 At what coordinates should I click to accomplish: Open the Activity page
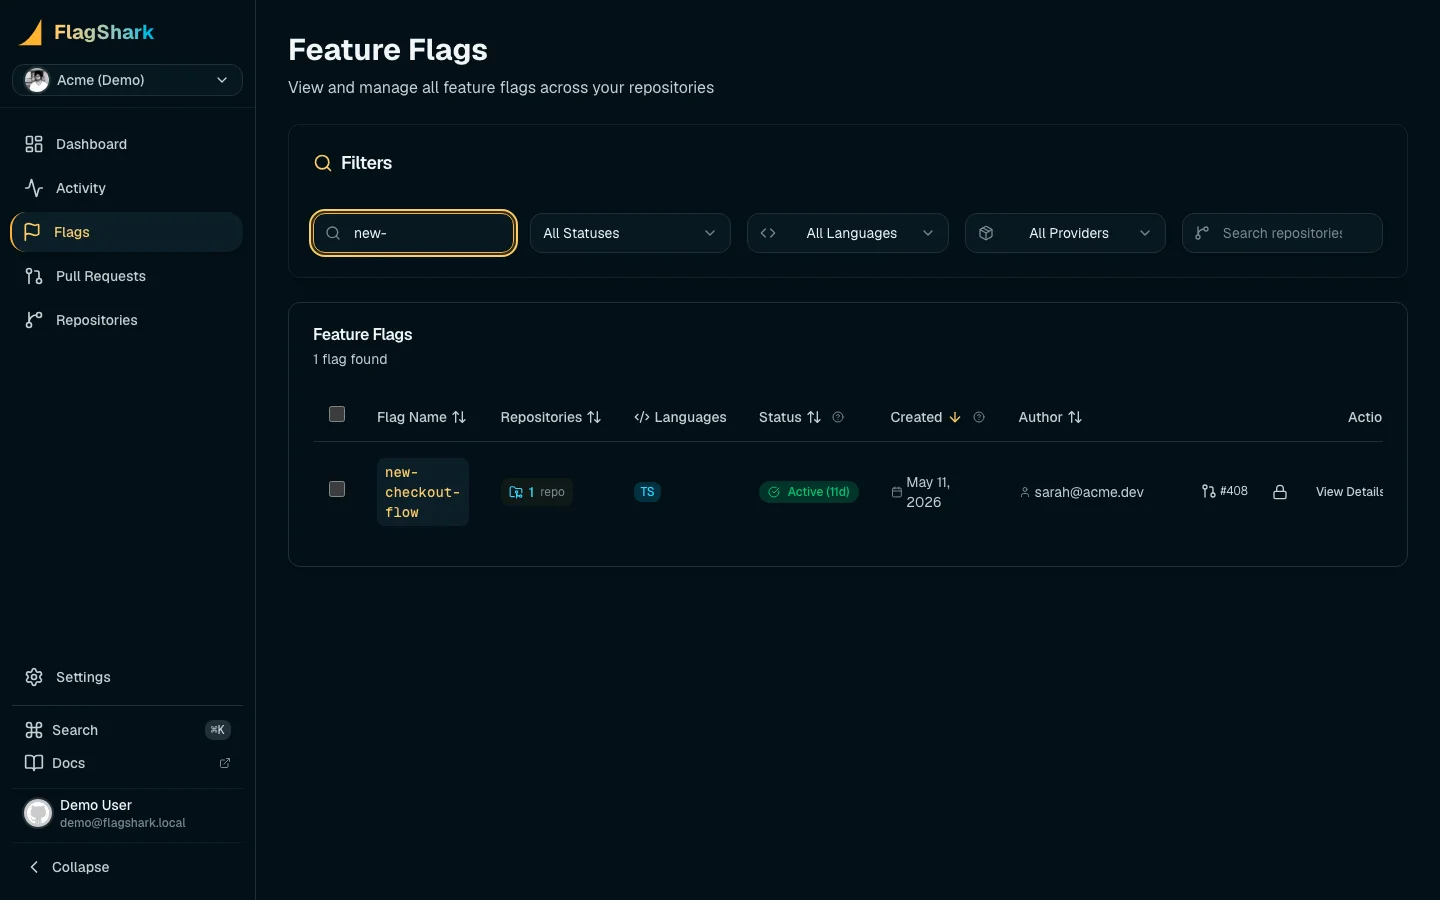(127, 188)
